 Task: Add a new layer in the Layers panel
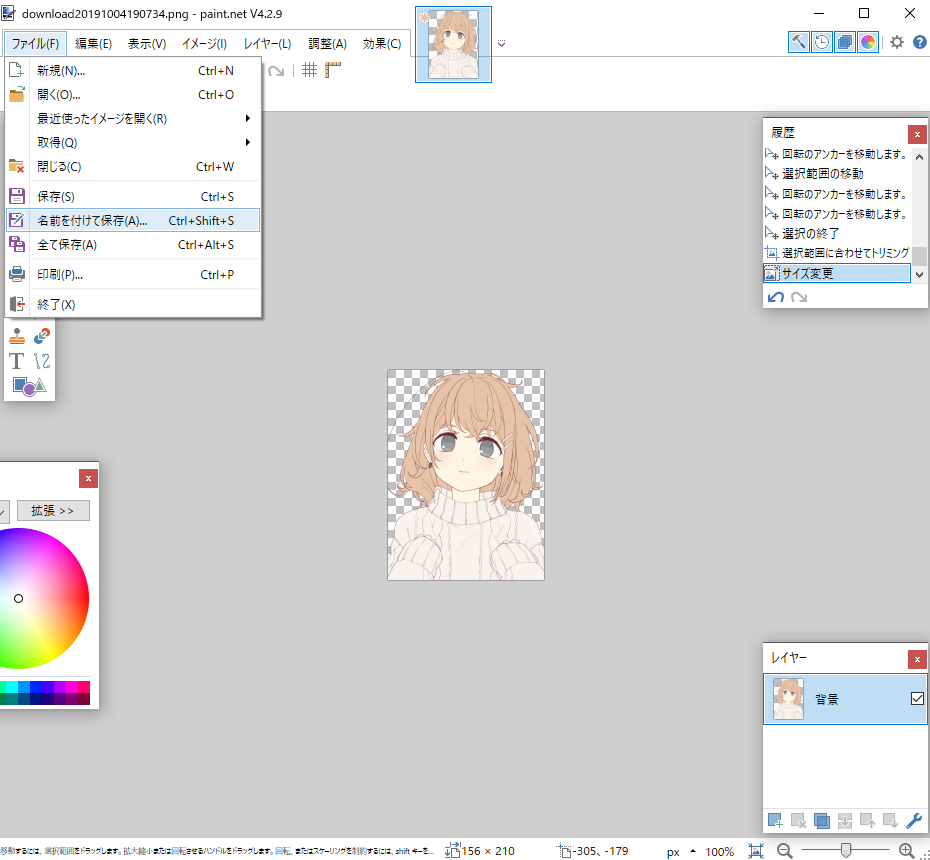[x=774, y=820]
